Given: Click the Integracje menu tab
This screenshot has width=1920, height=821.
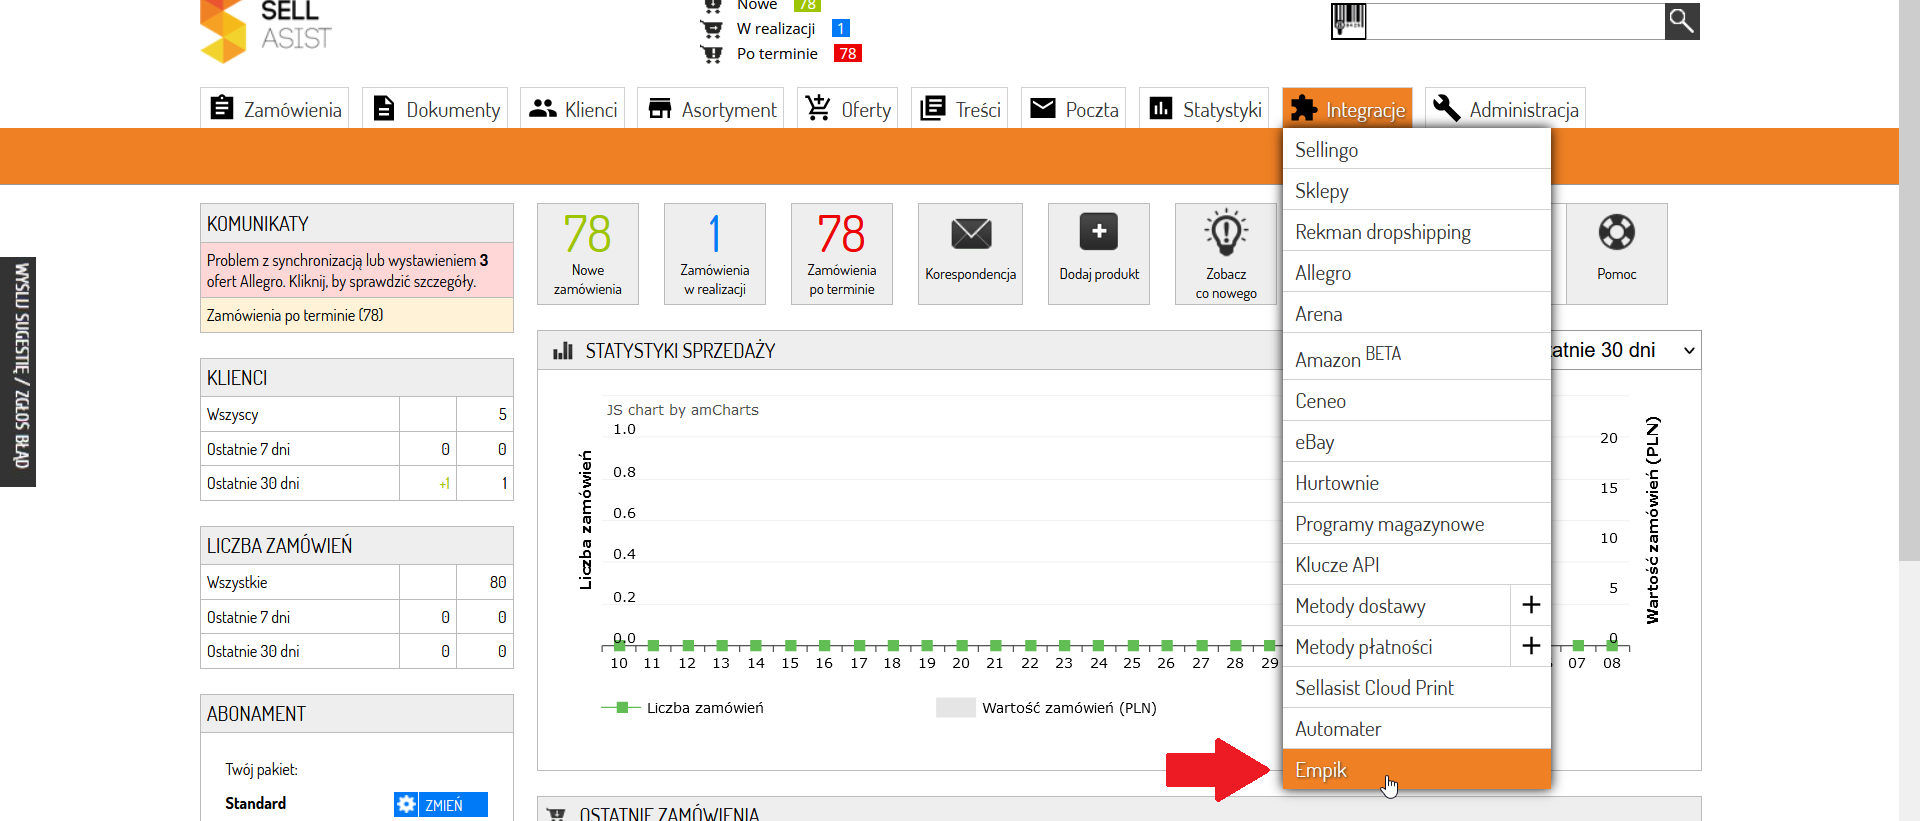Looking at the screenshot, I should [x=1347, y=108].
